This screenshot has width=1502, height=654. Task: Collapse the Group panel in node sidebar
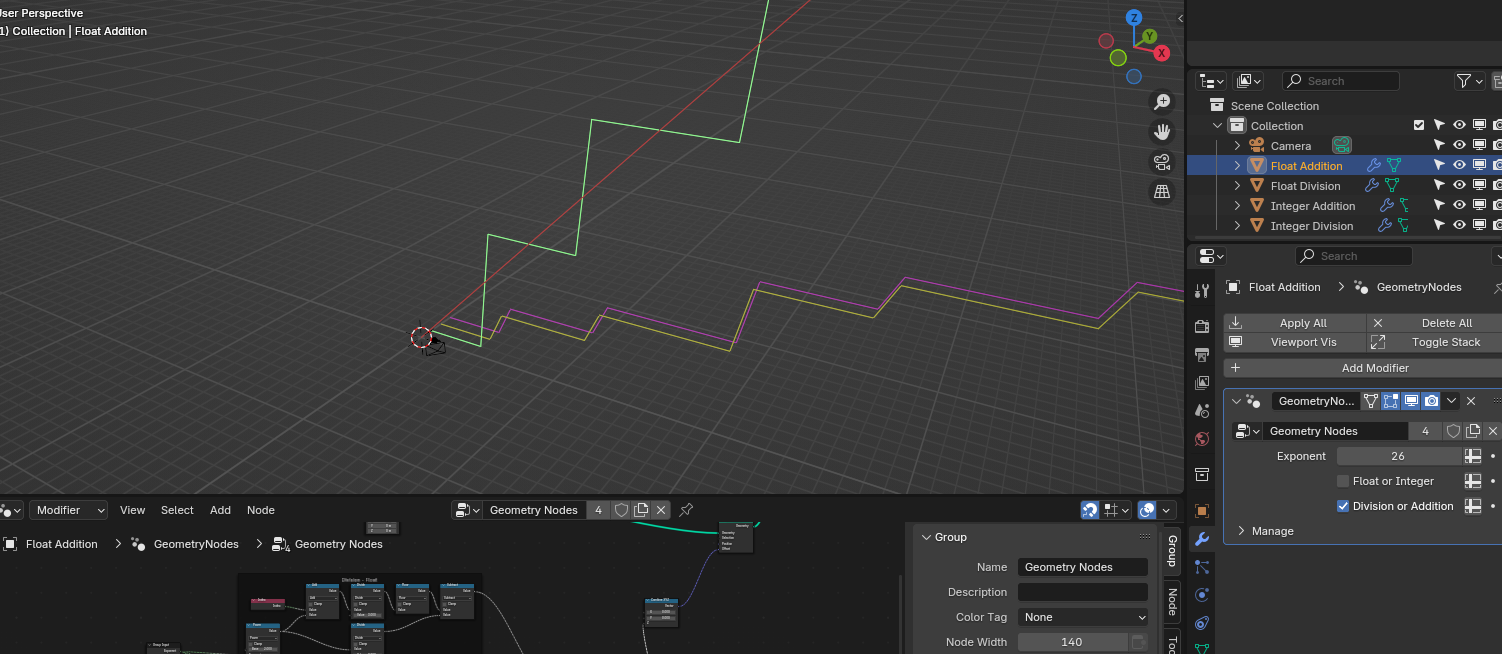926,537
